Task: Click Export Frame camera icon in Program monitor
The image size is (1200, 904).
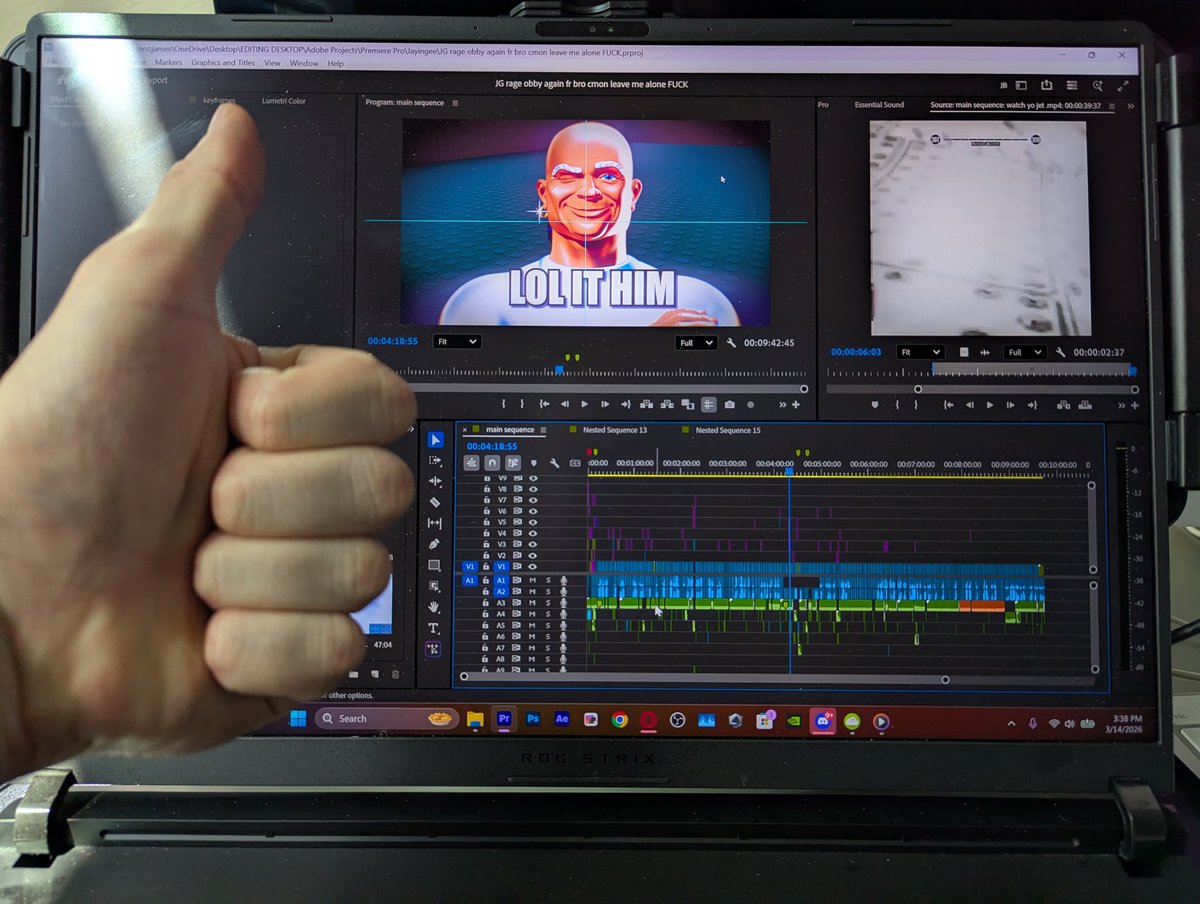Action: (730, 404)
